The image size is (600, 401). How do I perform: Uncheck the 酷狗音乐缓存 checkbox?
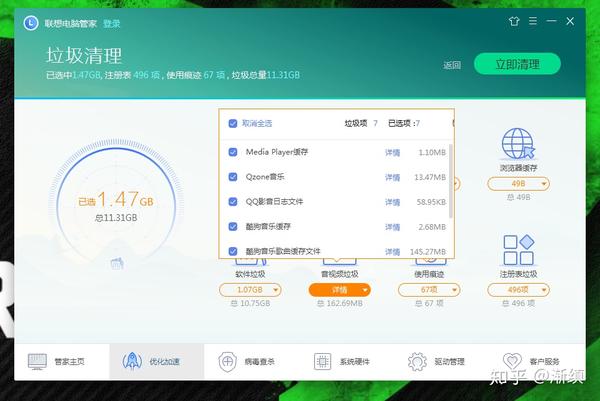(x=233, y=227)
